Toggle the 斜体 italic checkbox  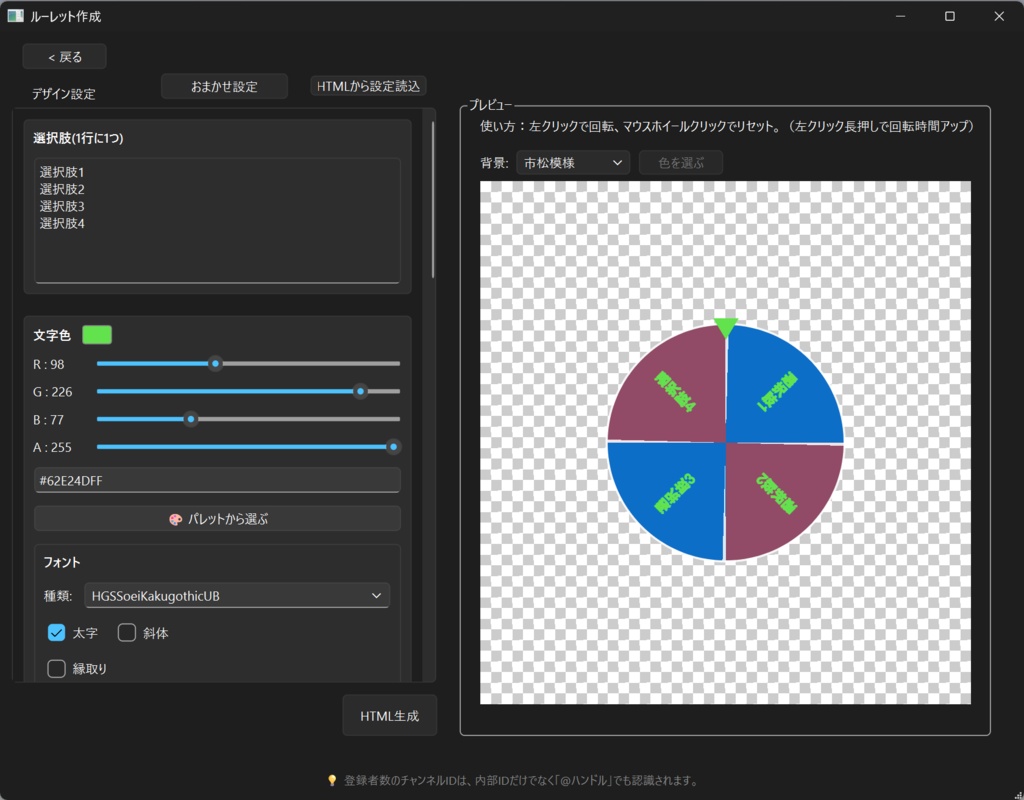click(127, 633)
